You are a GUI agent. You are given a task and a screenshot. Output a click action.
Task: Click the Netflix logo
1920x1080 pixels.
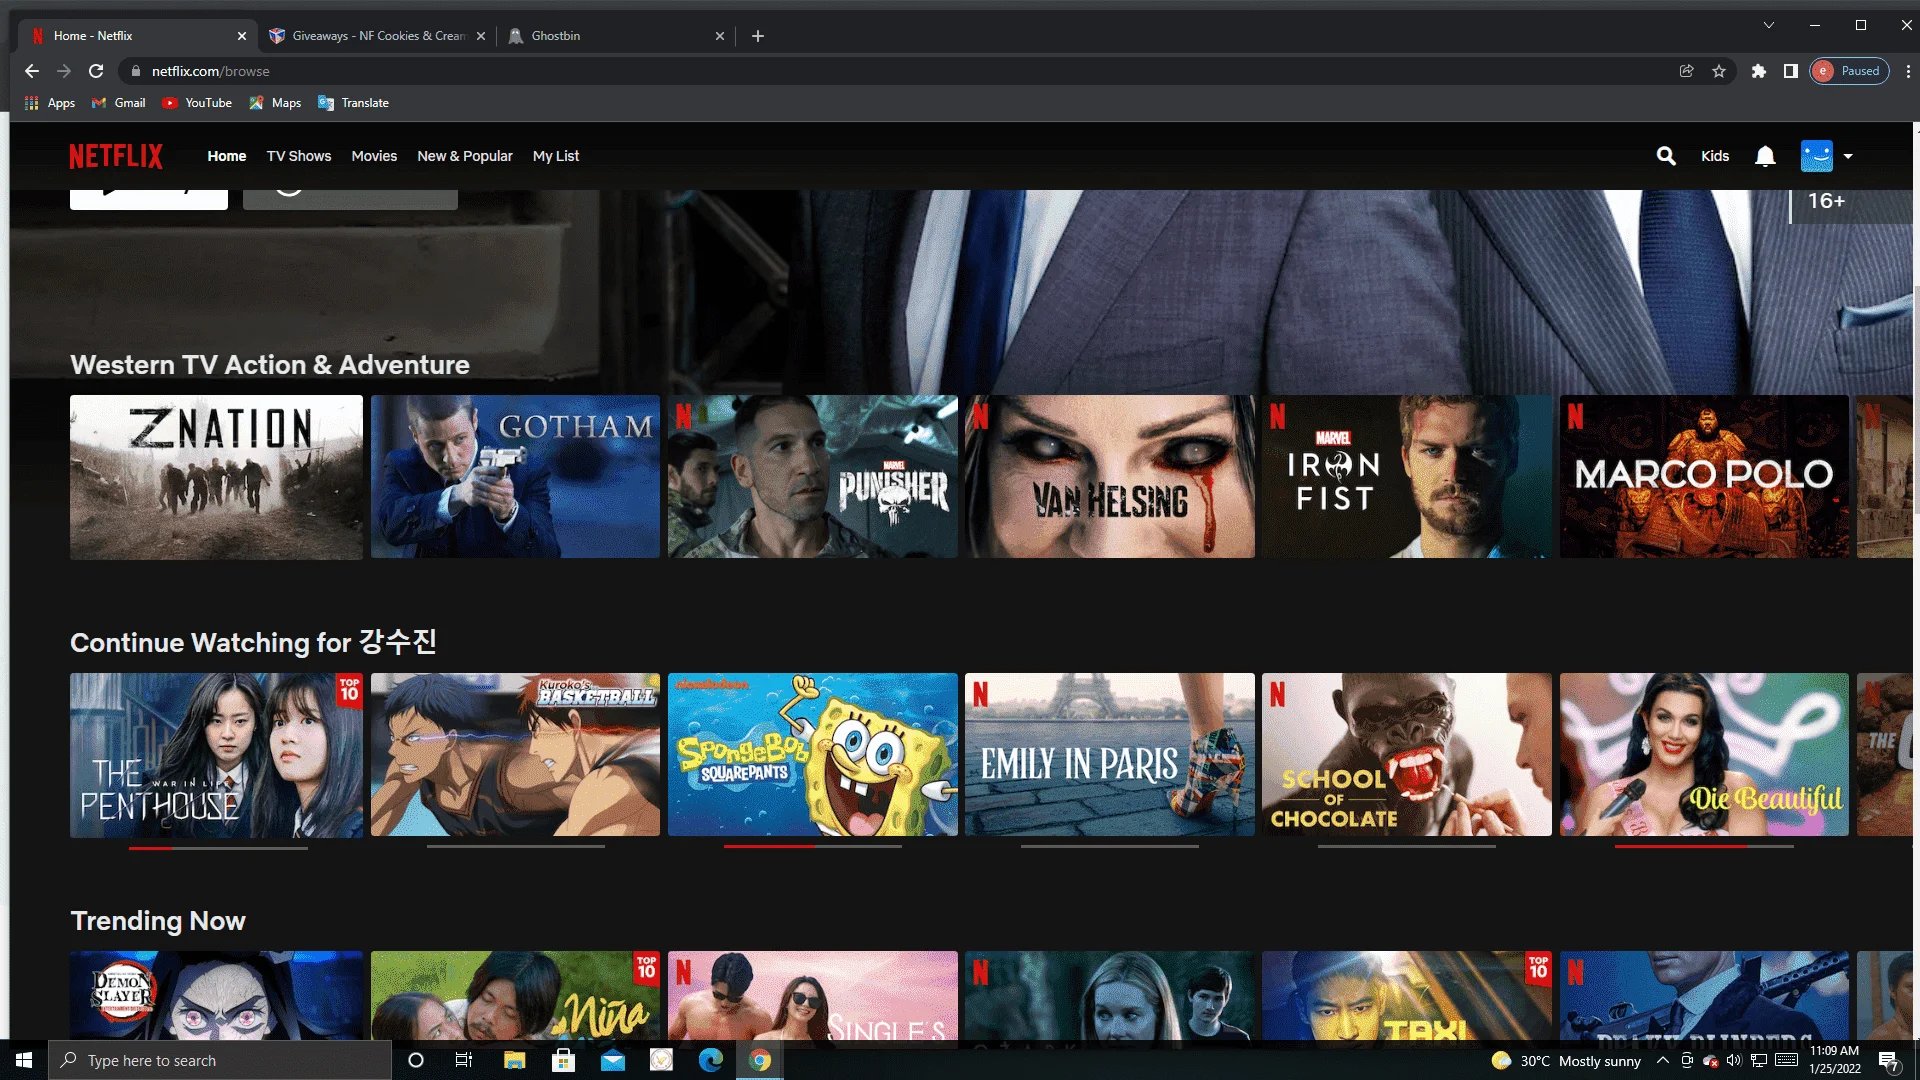tap(116, 156)
